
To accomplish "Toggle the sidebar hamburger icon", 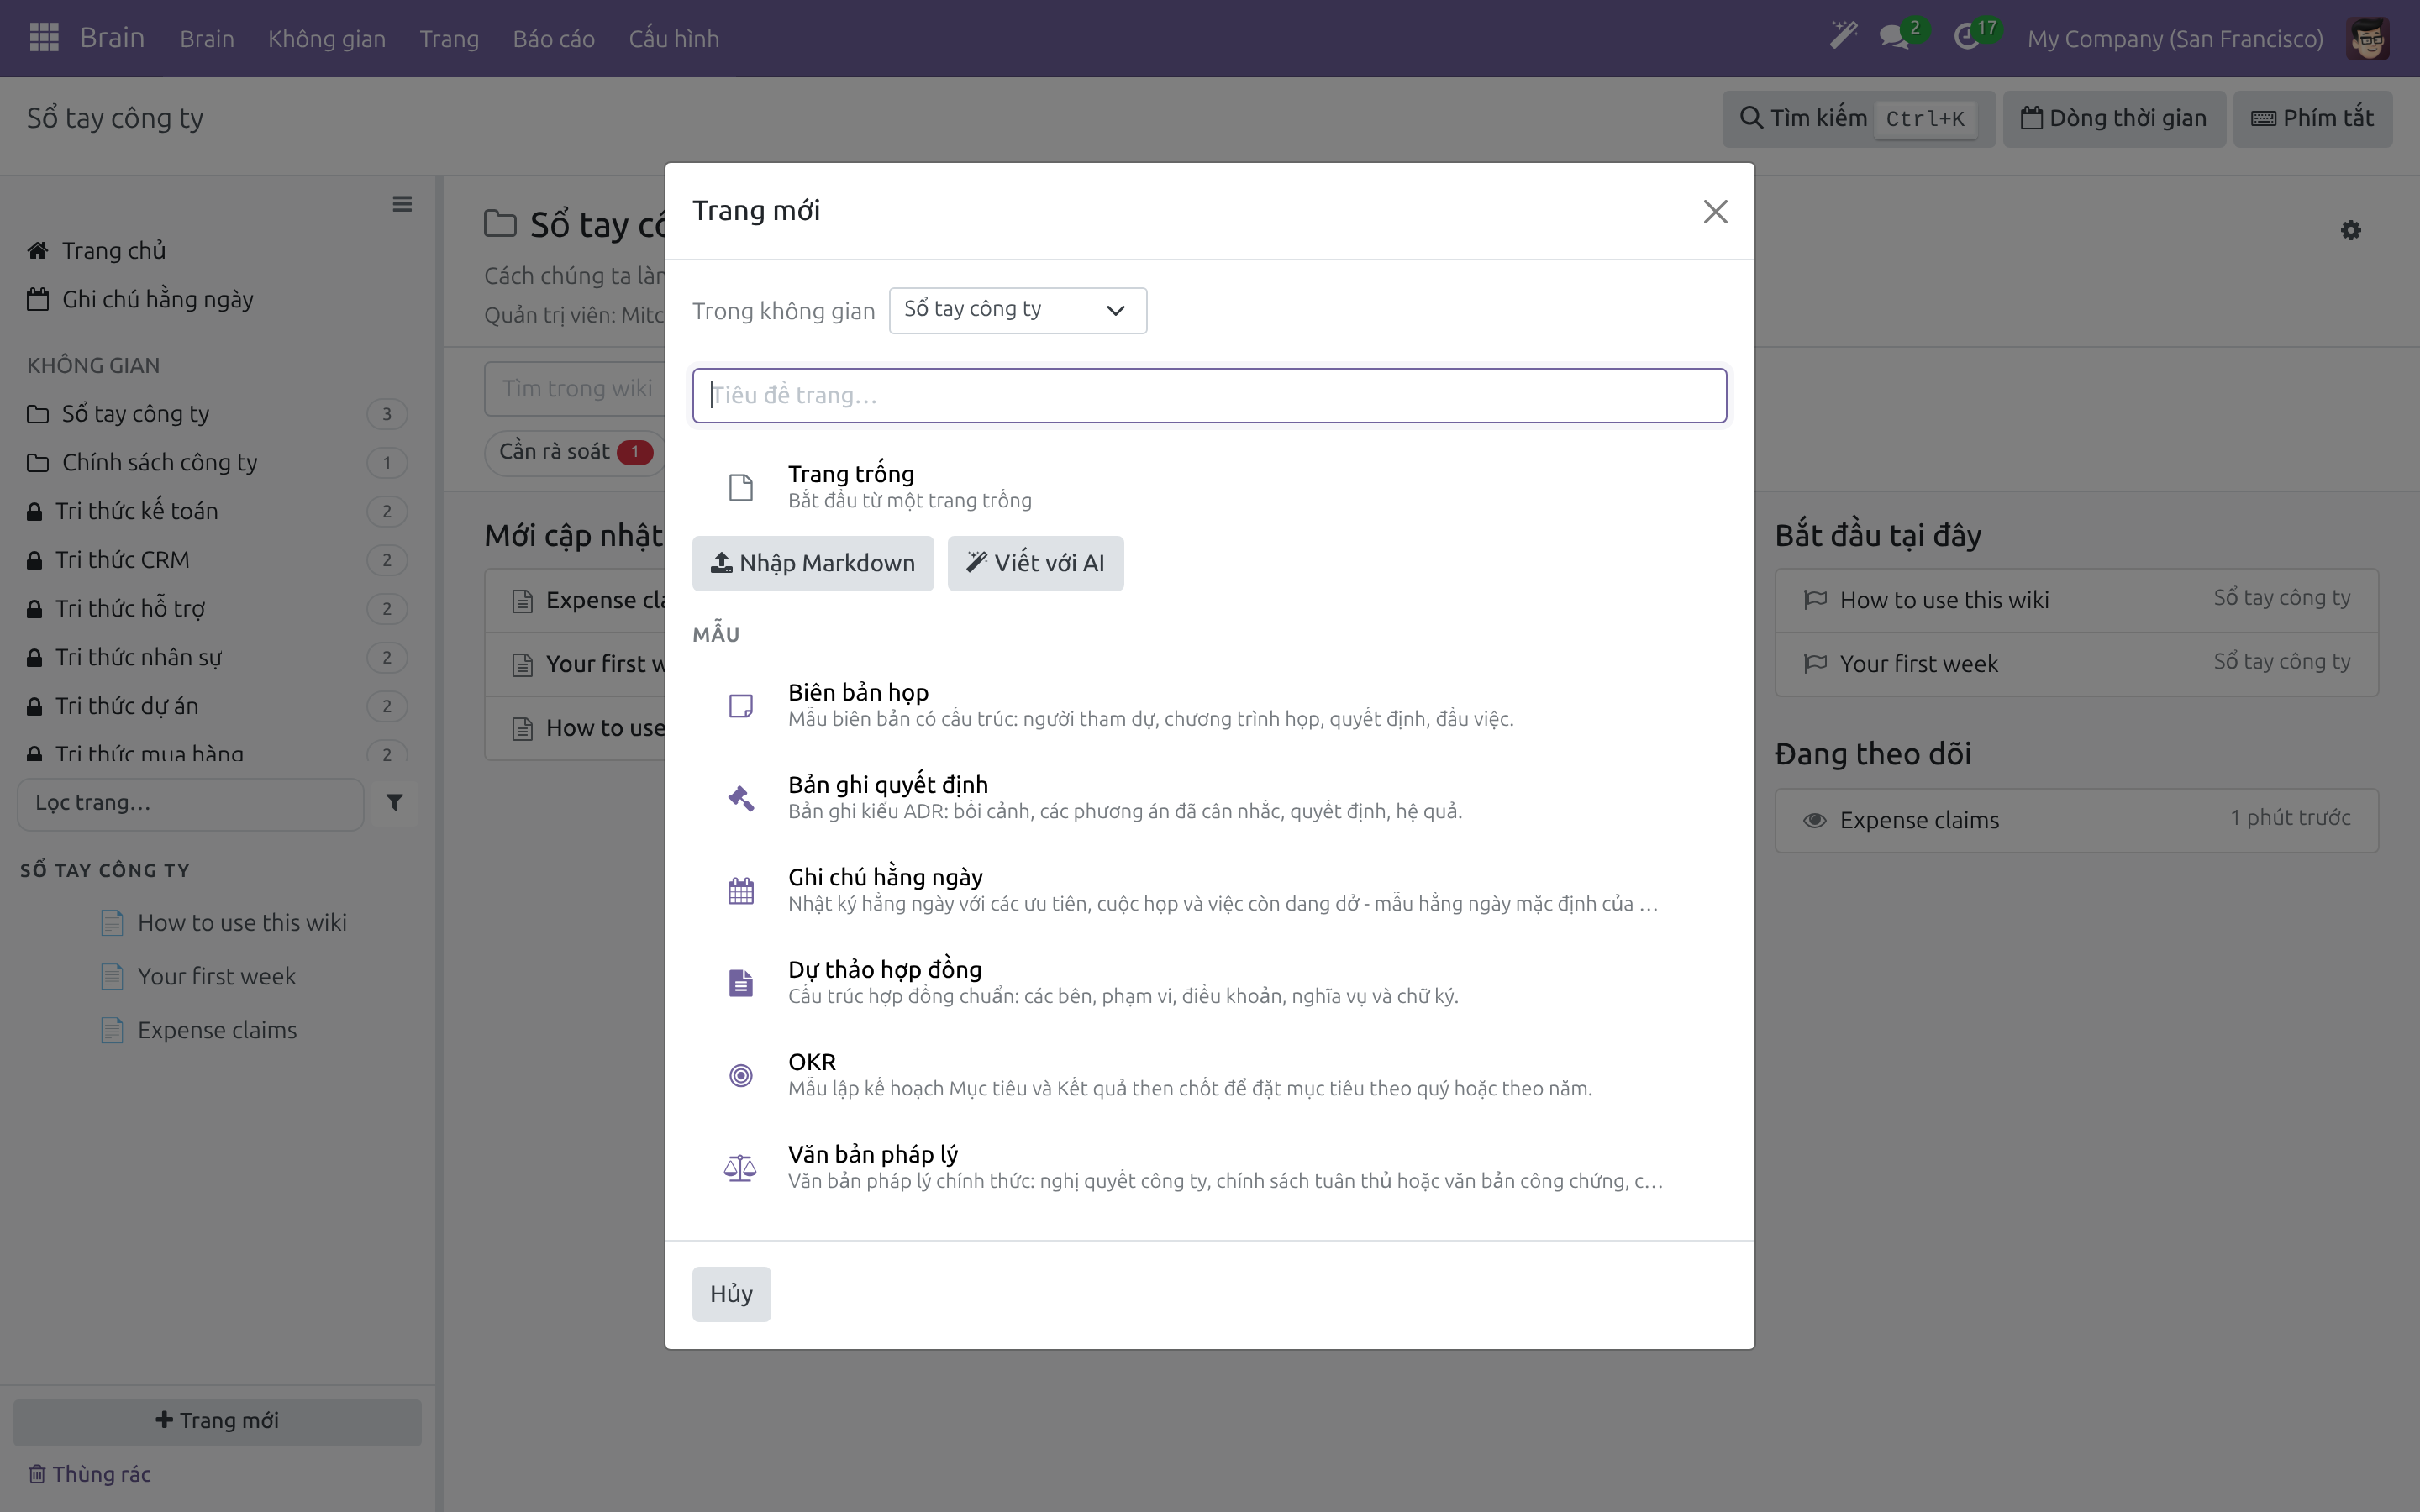I will click(402, 204).
